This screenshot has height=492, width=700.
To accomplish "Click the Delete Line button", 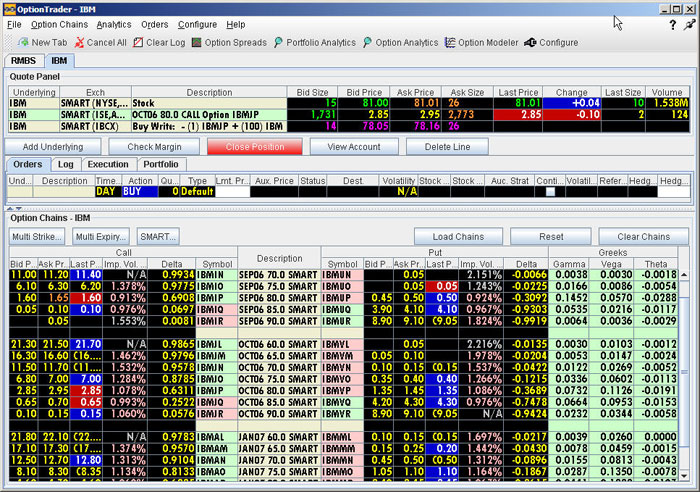I will [447, 147].
